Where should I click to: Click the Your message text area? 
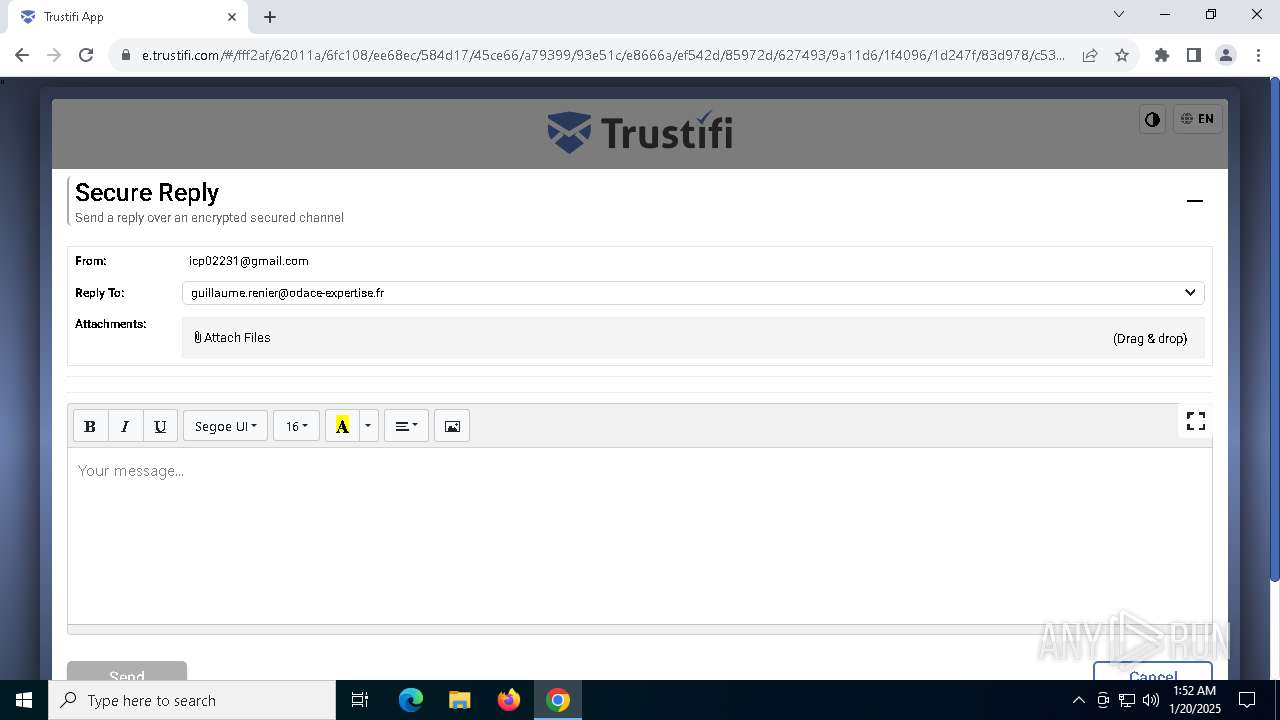pos(640,536)
